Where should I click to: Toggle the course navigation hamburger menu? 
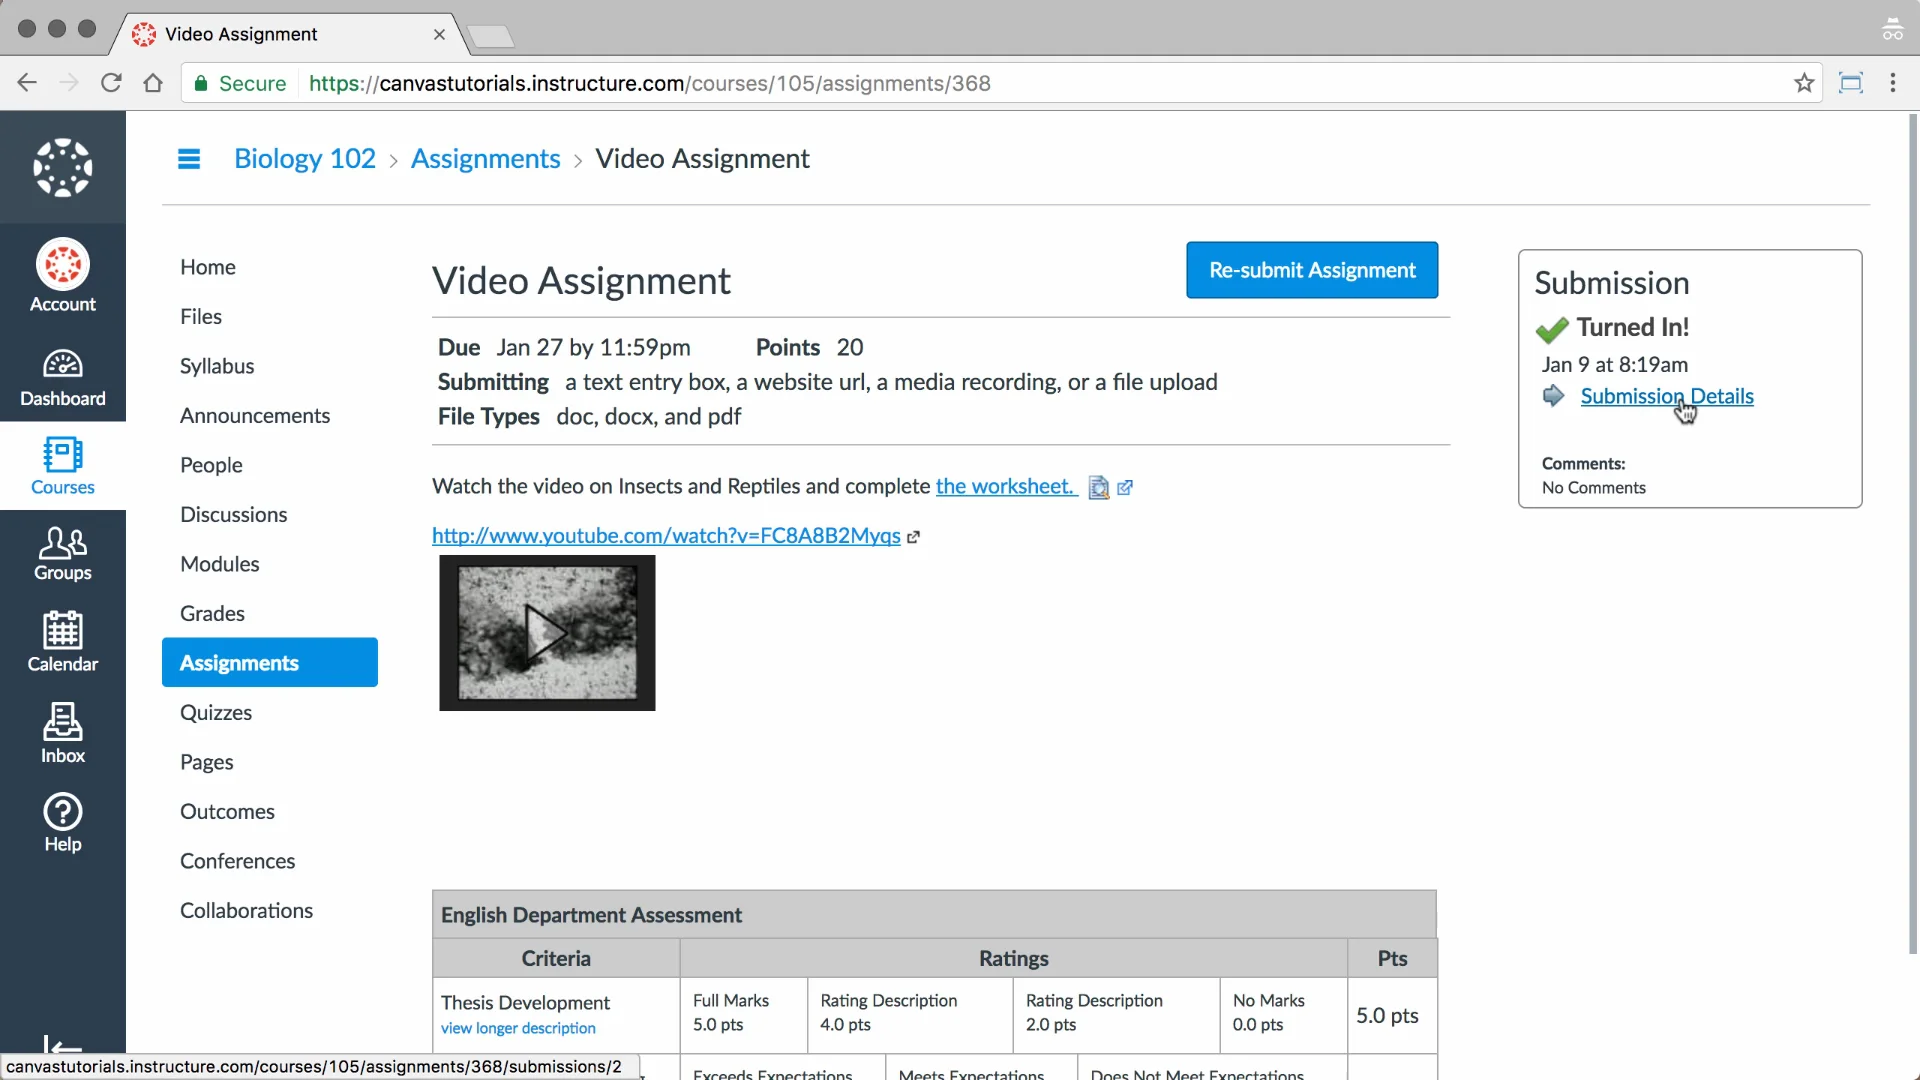pyautogui.click(x=189, y=159)
